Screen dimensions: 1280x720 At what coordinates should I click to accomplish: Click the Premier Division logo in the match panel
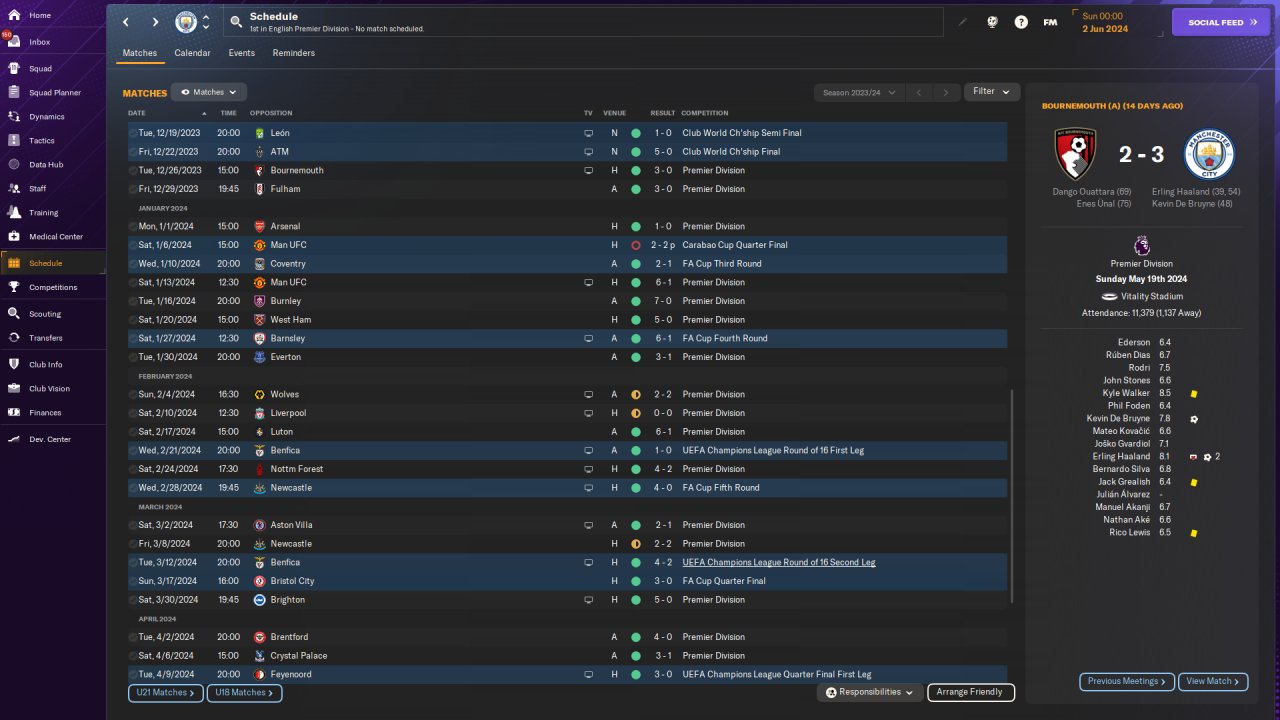1141,244
